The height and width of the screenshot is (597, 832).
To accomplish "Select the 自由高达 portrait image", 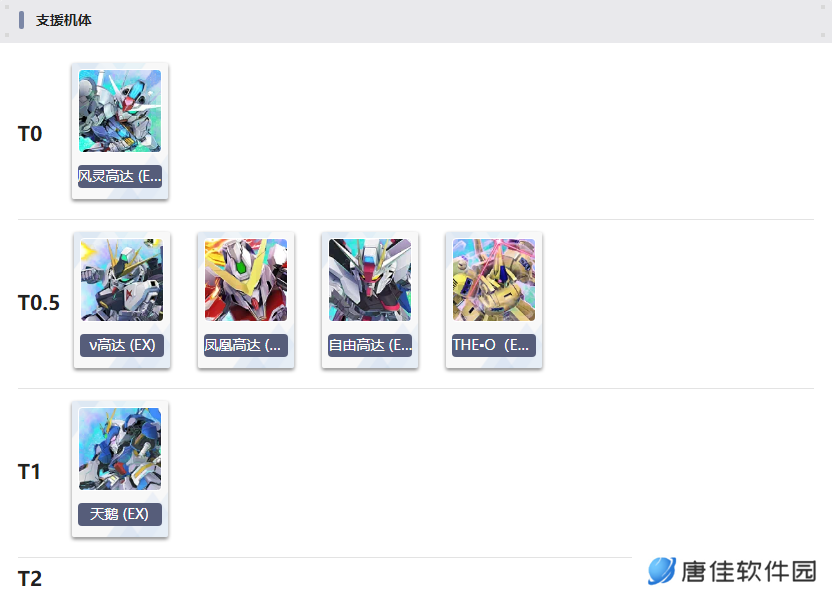I will (370, 280).
